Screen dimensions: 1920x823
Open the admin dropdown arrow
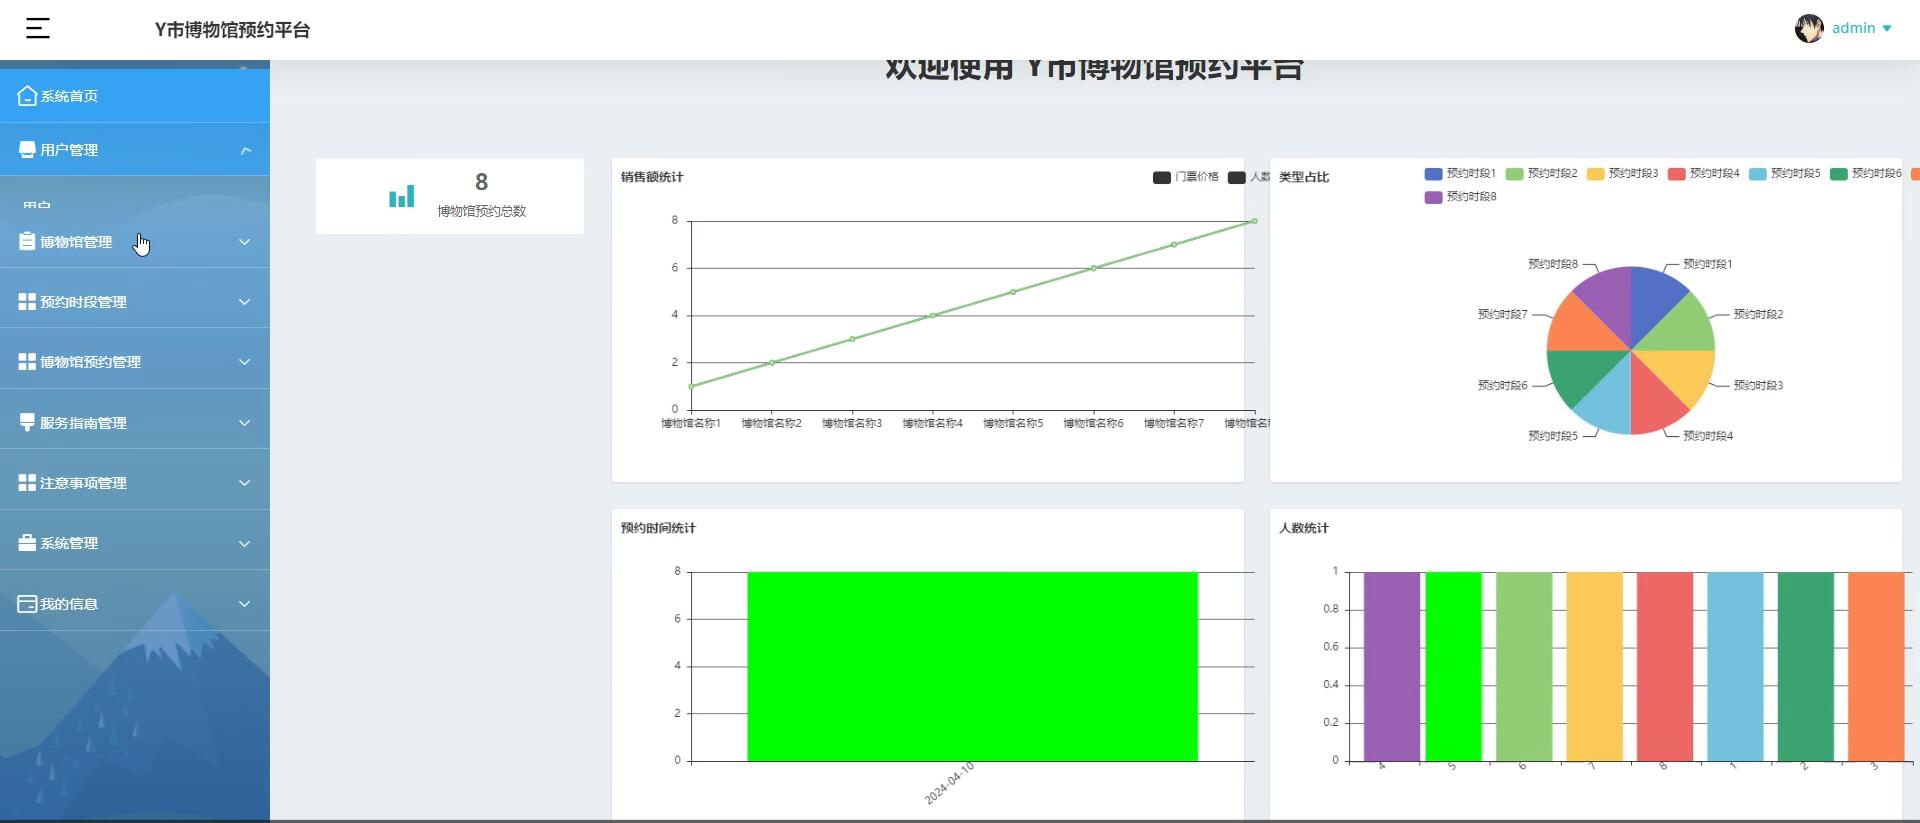(1887, 29)
